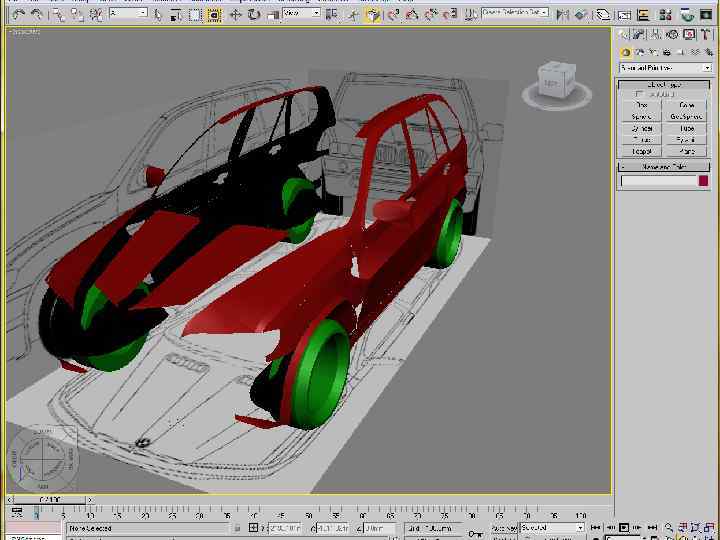The image size is (720, 540).
Task: Click the red object color swatch
Action: (703, 181)
